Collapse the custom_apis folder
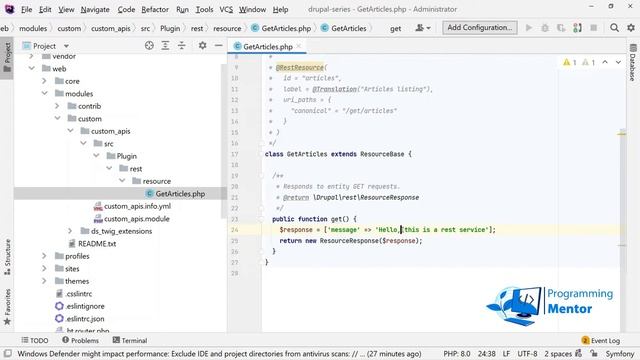 [70, 131]
